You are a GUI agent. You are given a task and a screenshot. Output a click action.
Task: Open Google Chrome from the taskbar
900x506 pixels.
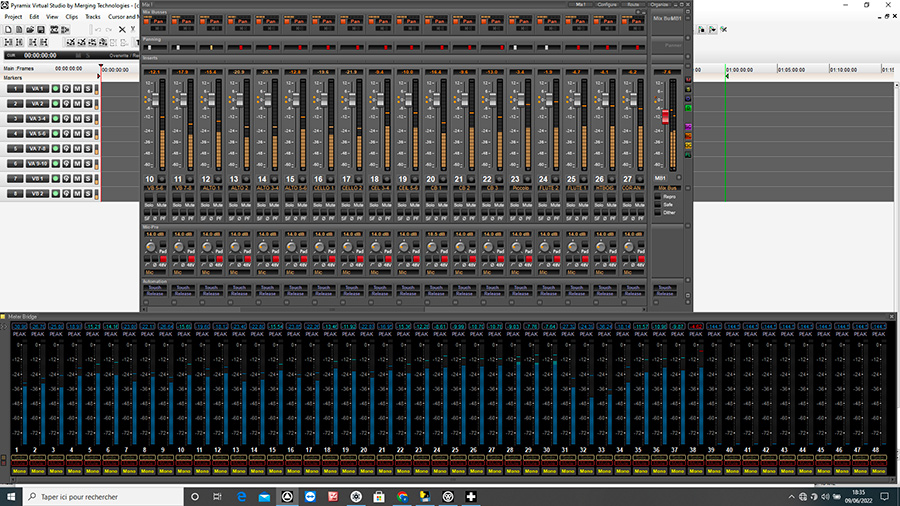coord(402,497)
